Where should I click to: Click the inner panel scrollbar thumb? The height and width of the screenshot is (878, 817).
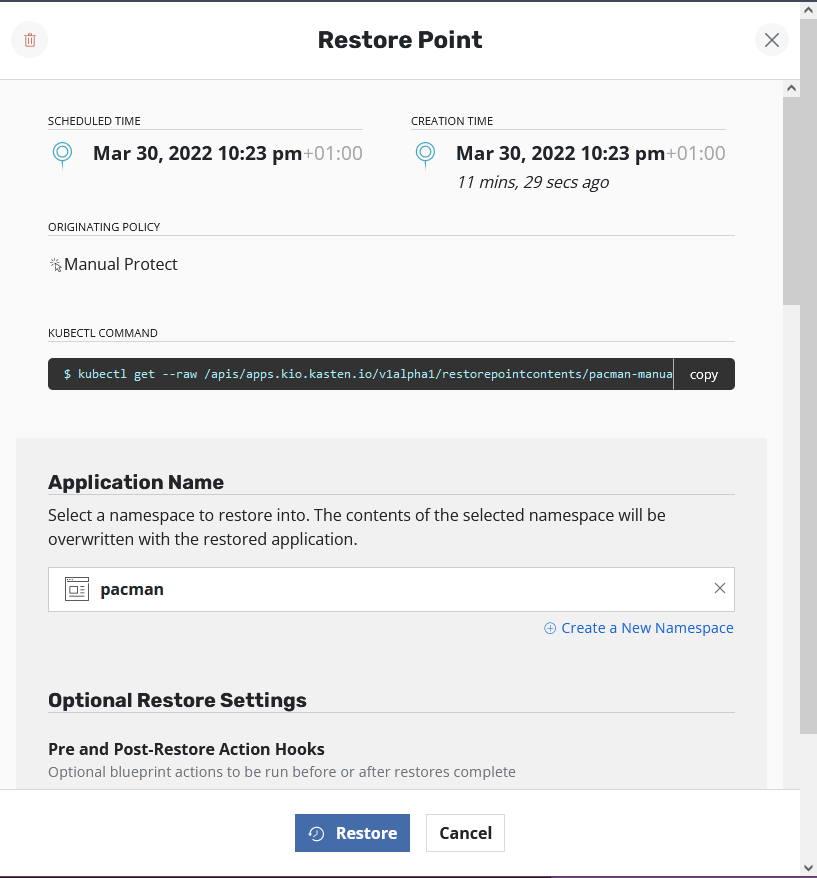pos(791,201)
